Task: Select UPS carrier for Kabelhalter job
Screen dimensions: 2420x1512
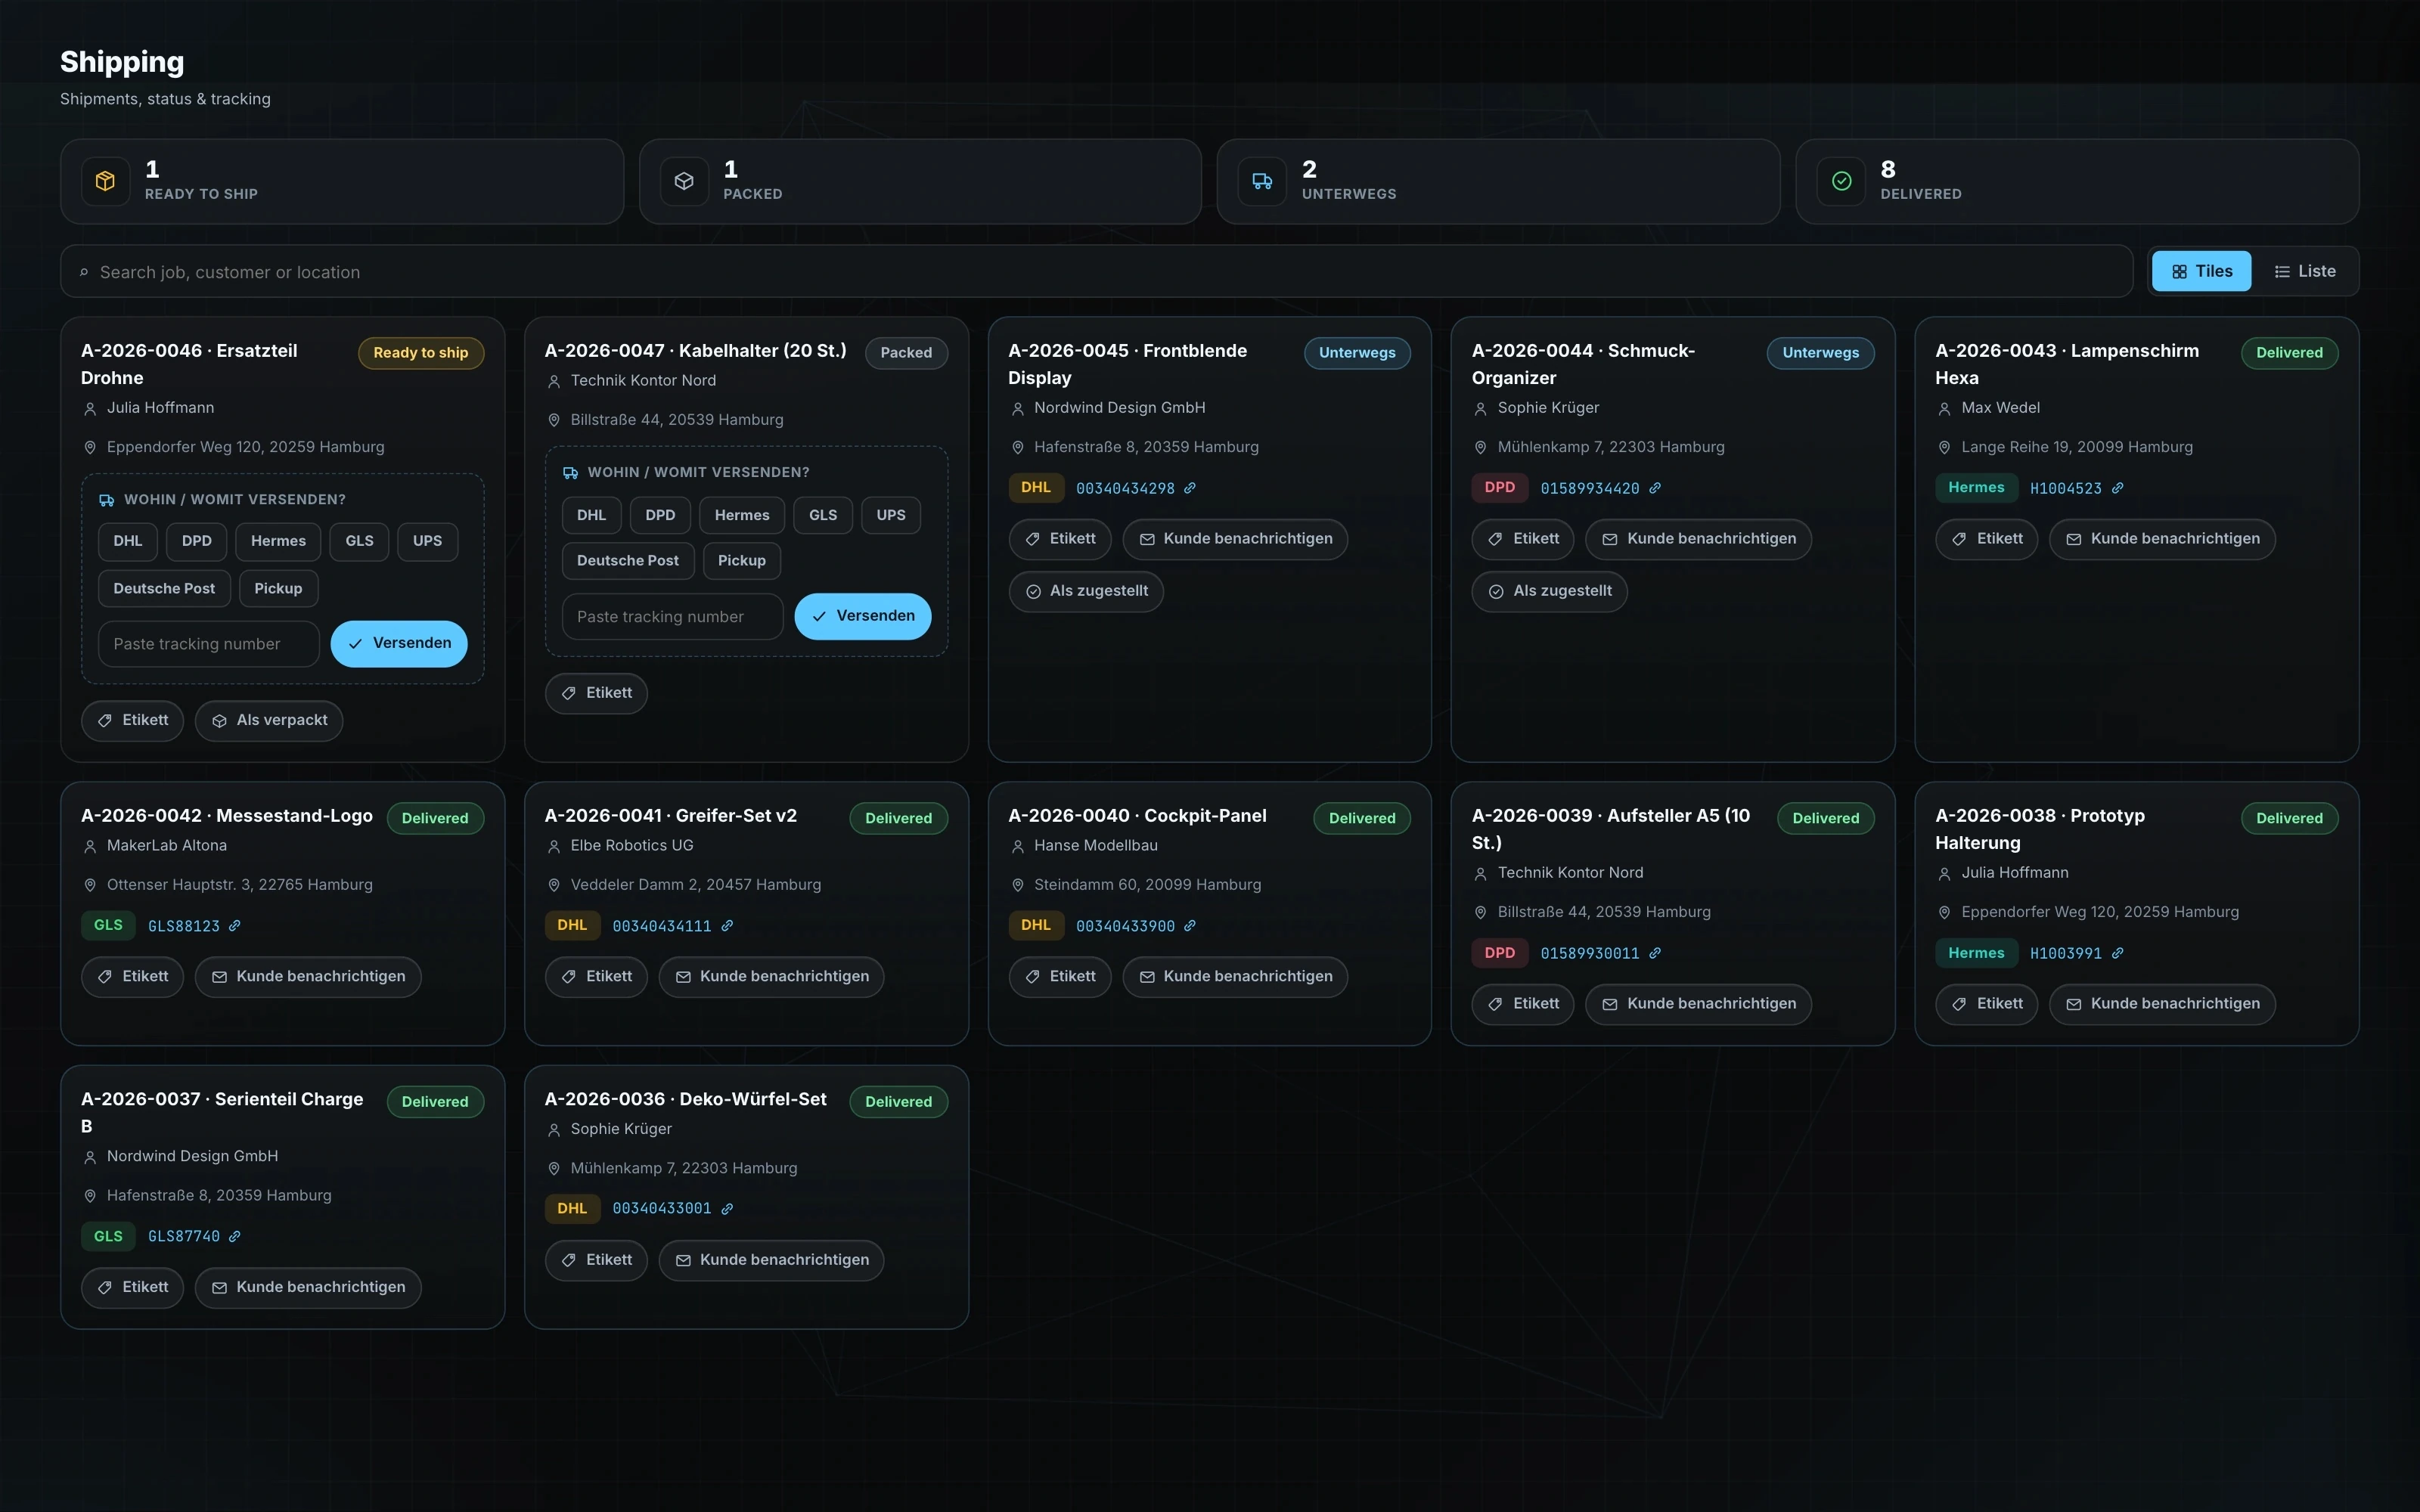Action: 891,515
